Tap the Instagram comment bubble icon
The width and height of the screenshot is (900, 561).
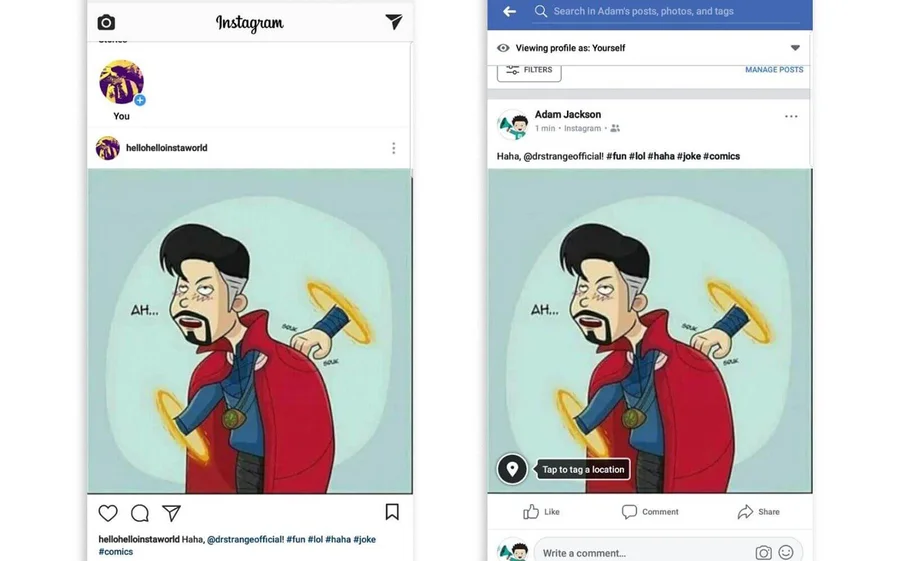click(x=140, y=513)
